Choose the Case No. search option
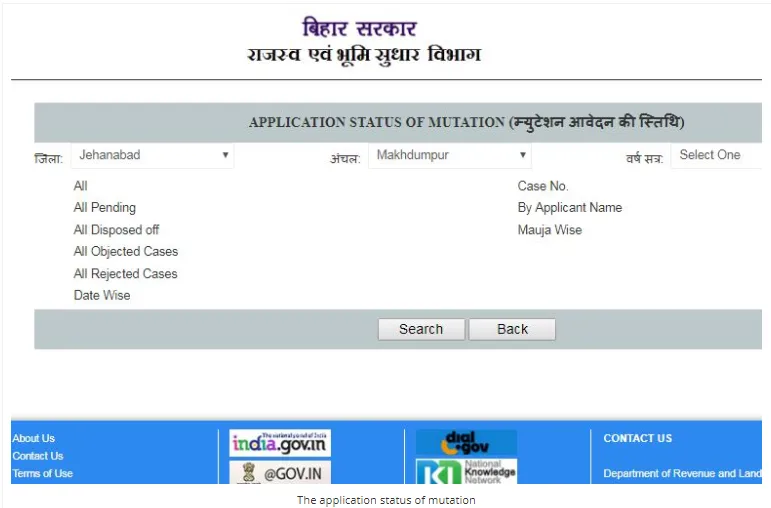This screenshot has height=508, width=771. pos(542,186)
